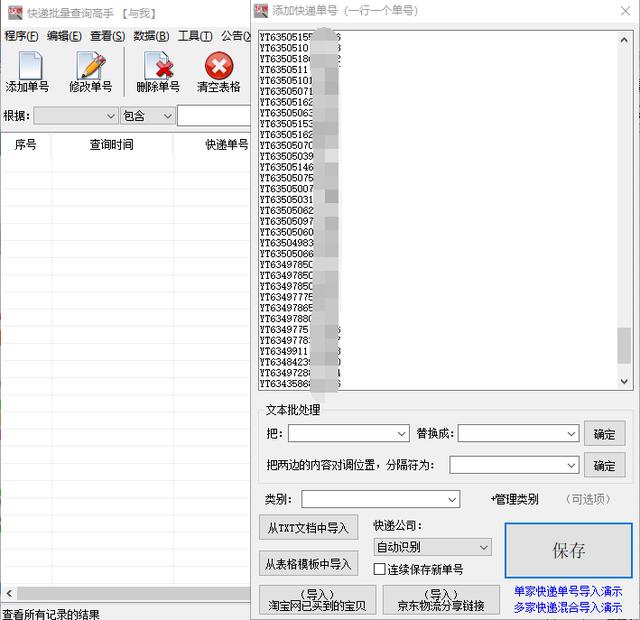
Task: Click the app icon in dialog title bar
Action: (261, 10)
